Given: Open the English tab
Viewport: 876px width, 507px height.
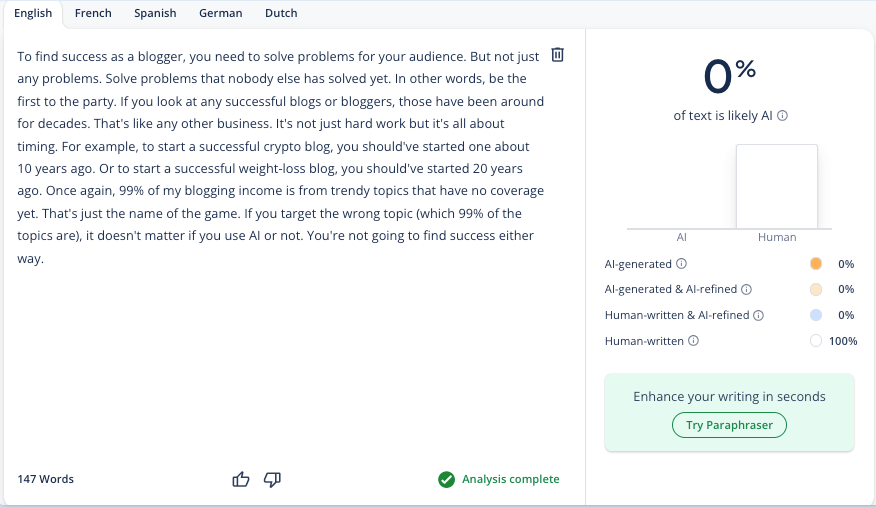Looking at the screenshot, I should point(33,13).
